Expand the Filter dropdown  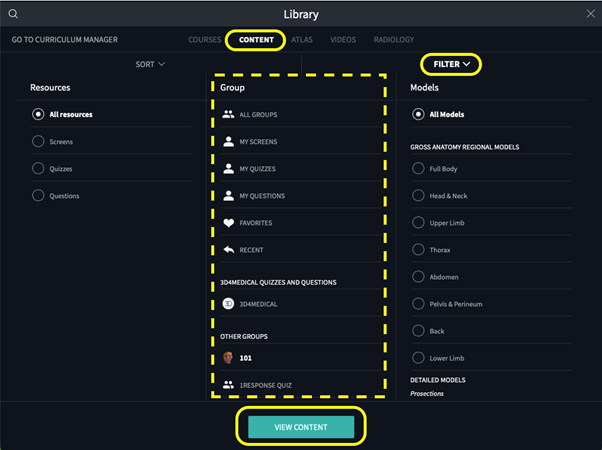click(451, 64)
